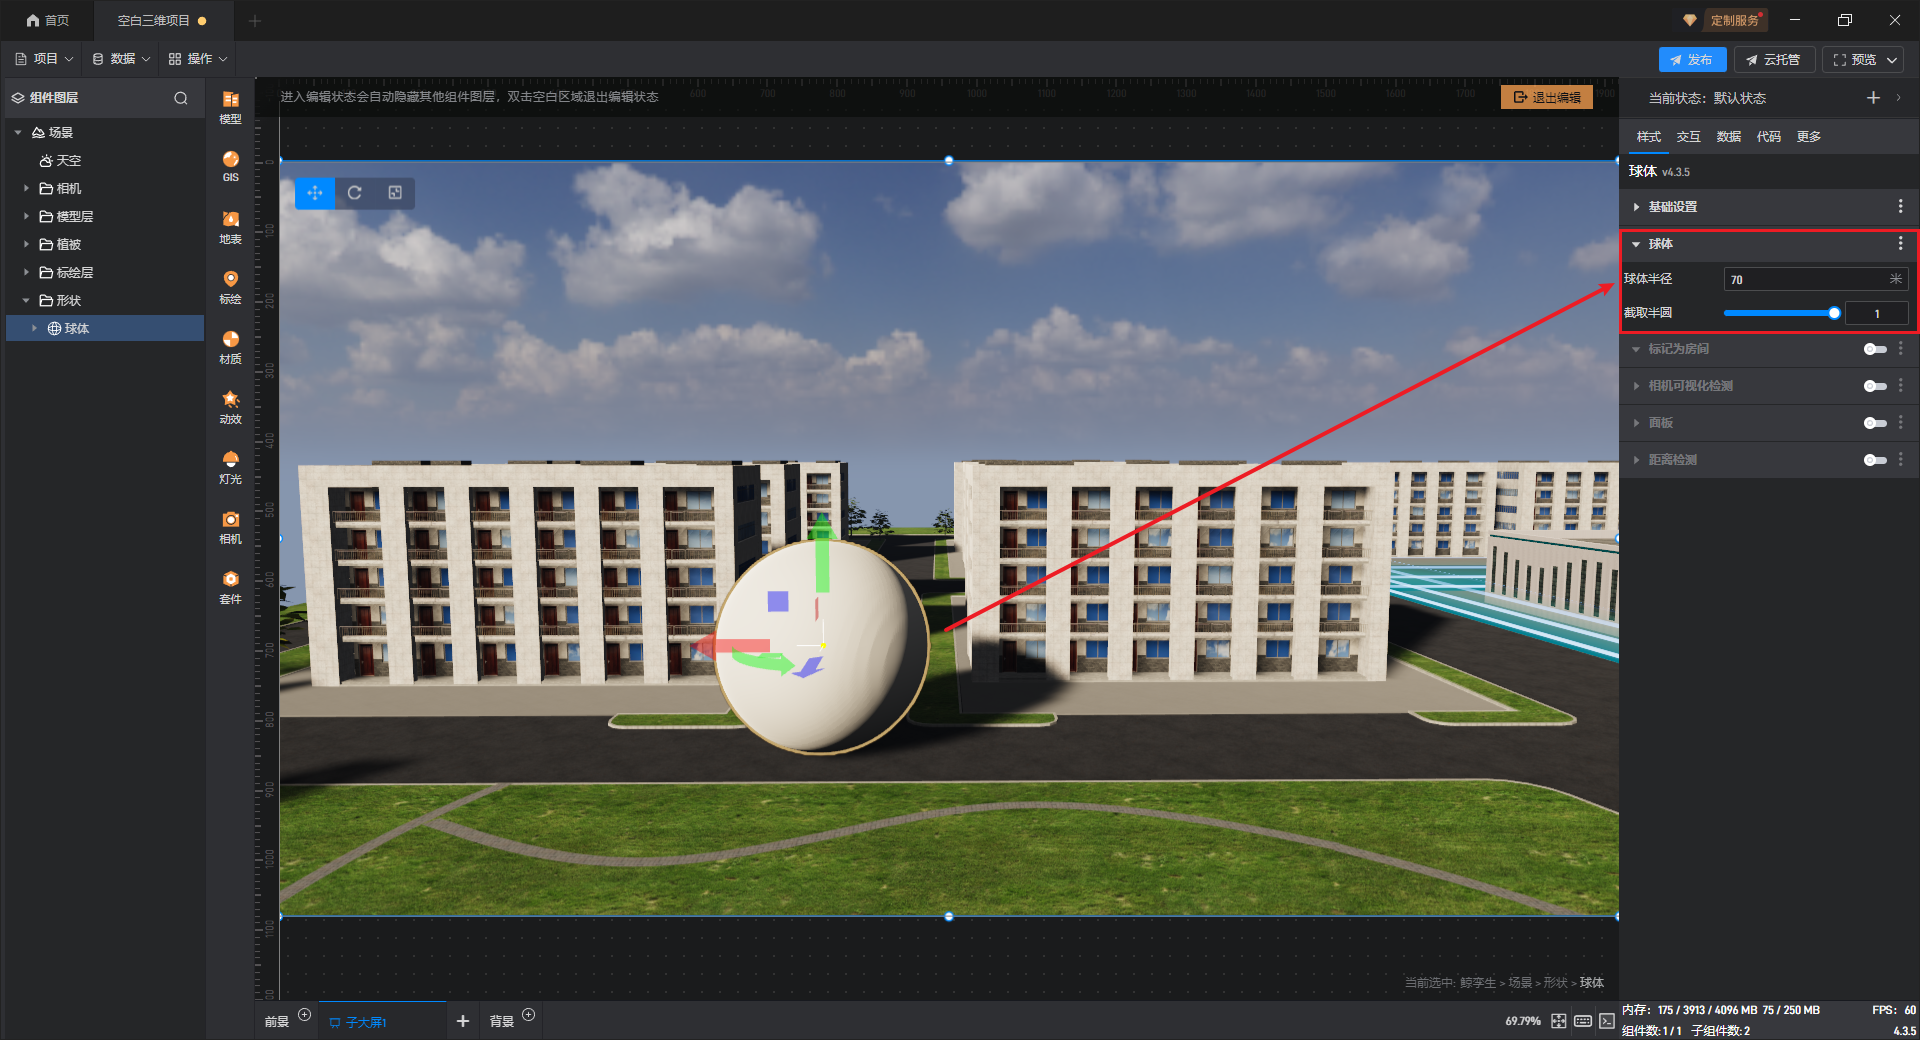Enable the 相机可视化检测 switch
This screenshot has height=1040, width=1920.
[1875, 386]
